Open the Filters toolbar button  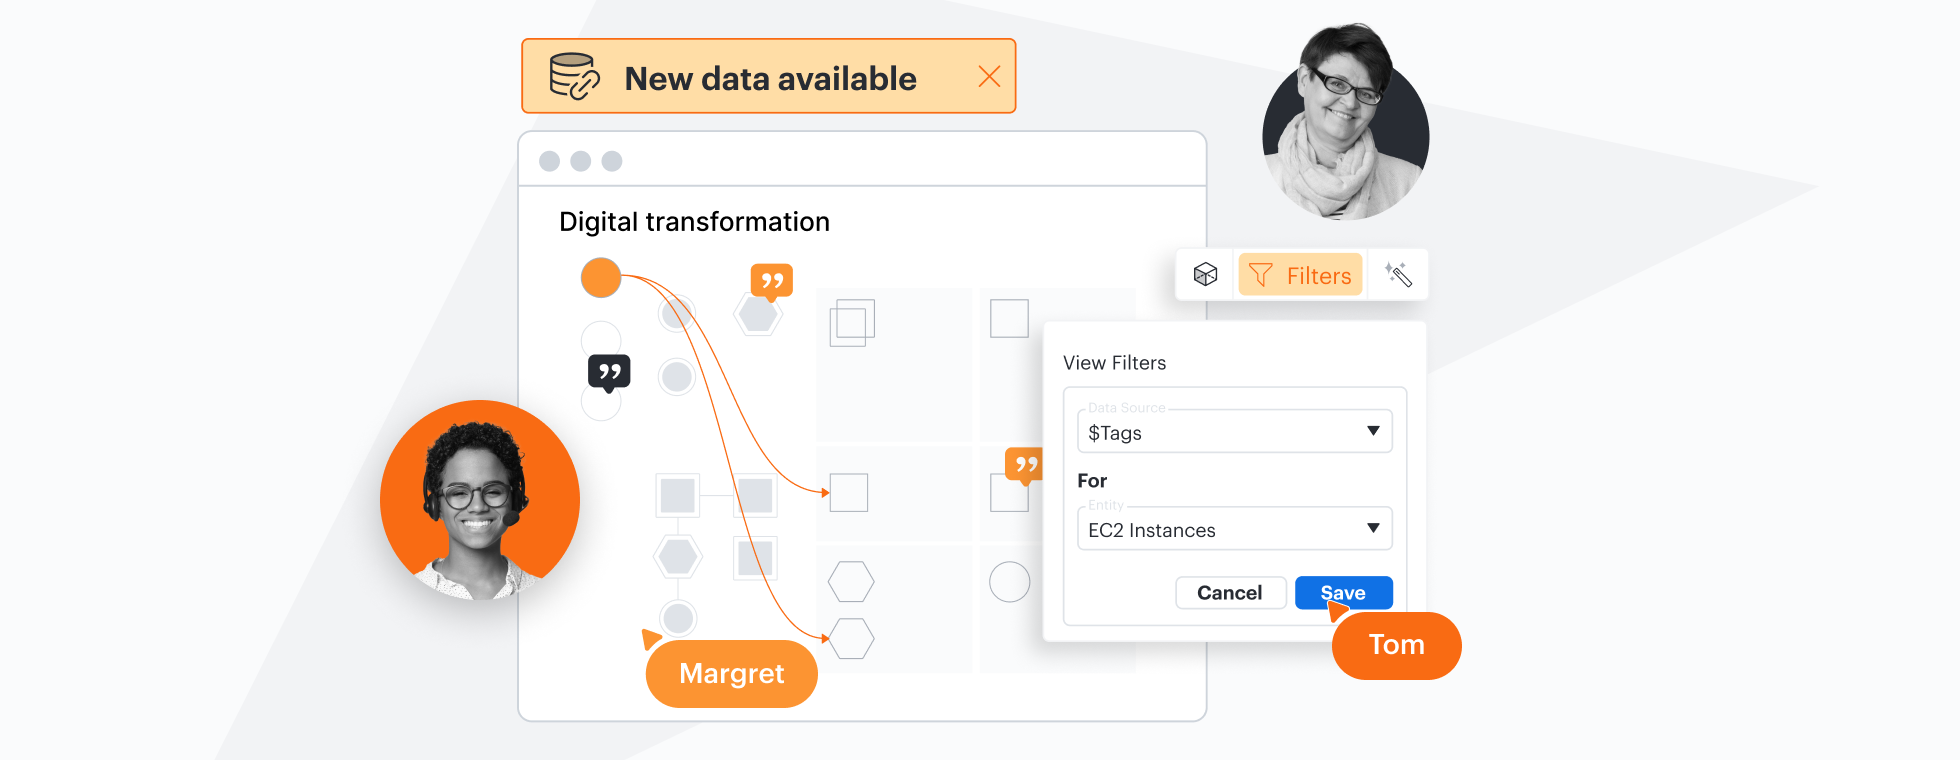1301,275
